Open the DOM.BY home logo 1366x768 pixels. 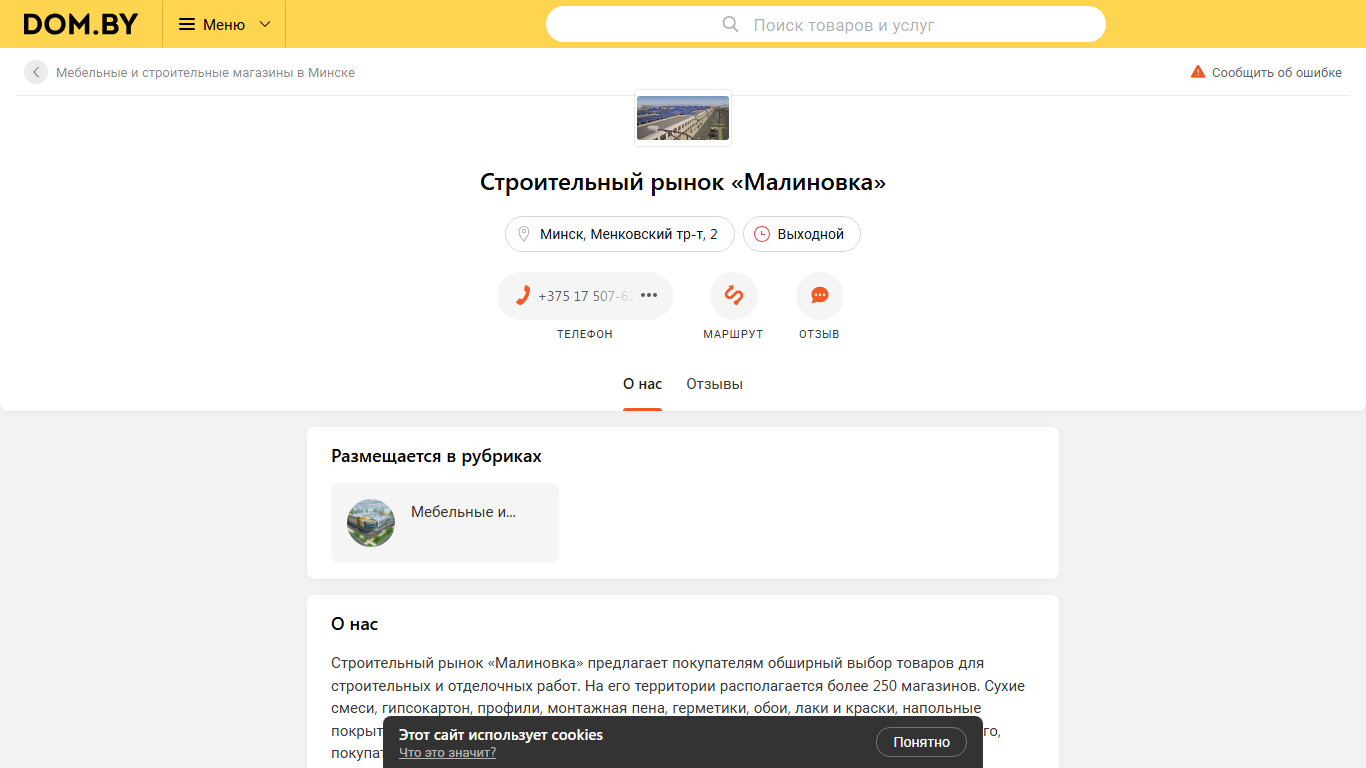pos(81,24)
